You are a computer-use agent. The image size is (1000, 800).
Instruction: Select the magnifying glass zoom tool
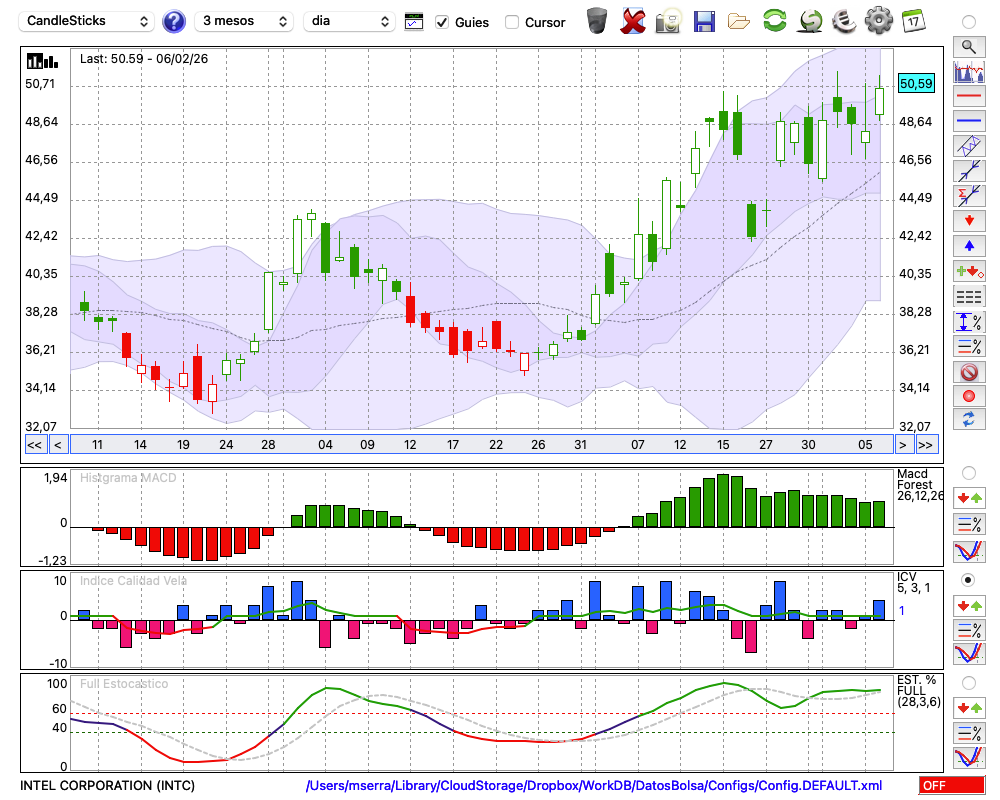968,46
